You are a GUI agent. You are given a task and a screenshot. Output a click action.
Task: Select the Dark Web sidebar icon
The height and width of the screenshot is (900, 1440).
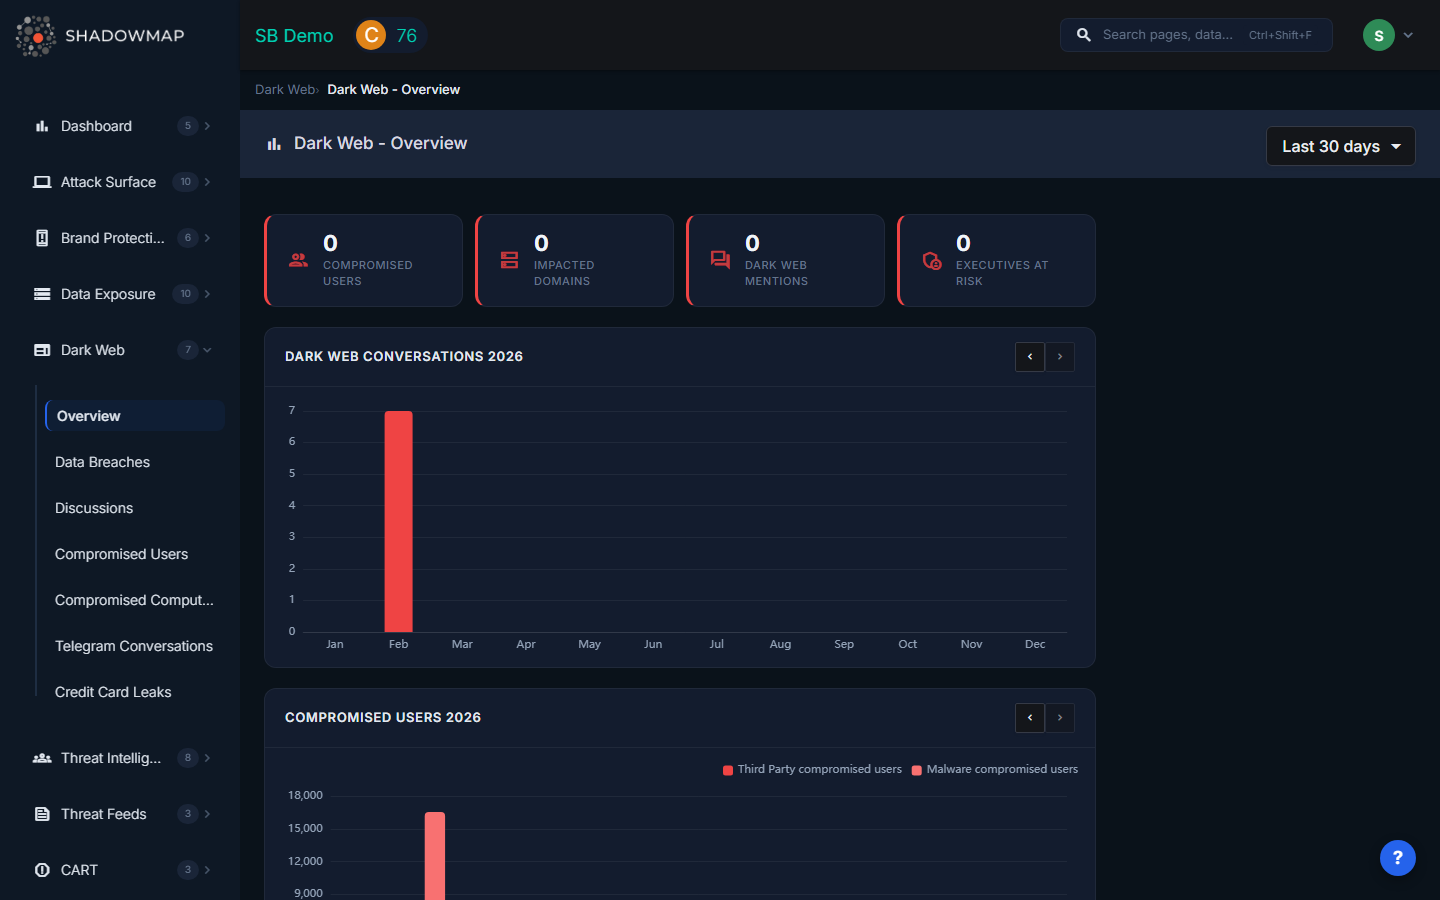41,349
